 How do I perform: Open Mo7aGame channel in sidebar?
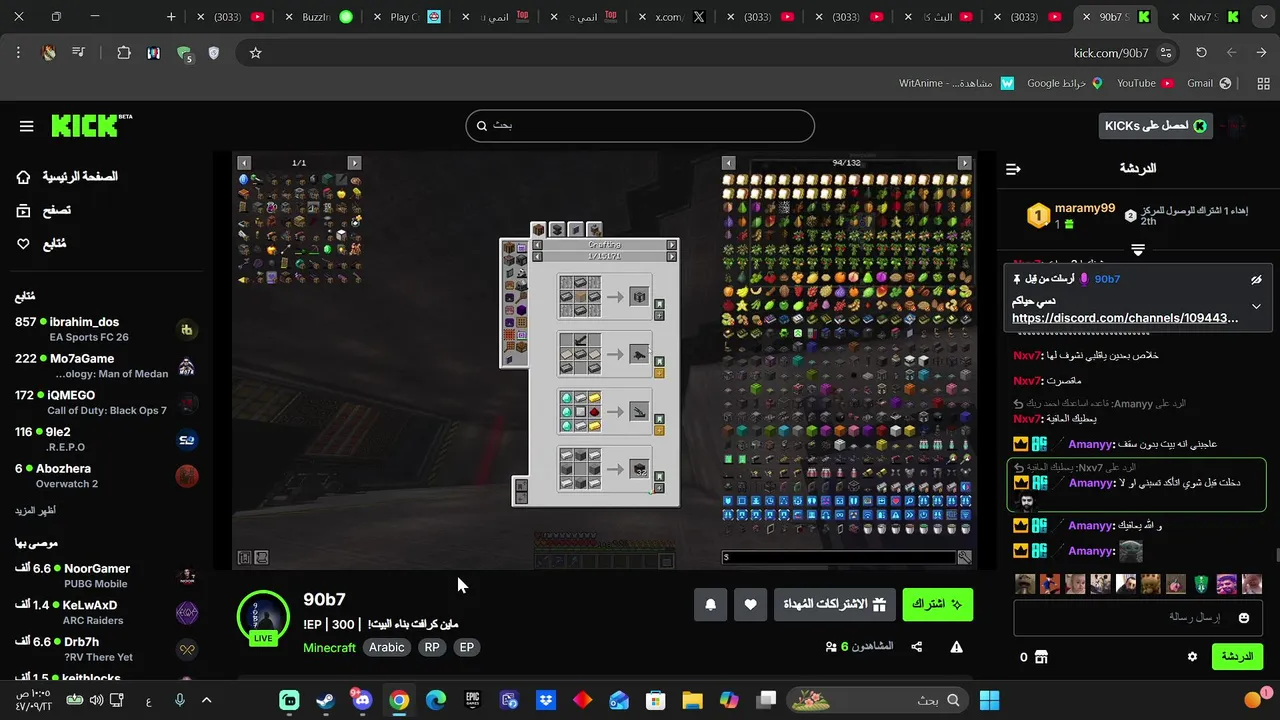click(x=105, y=366)
